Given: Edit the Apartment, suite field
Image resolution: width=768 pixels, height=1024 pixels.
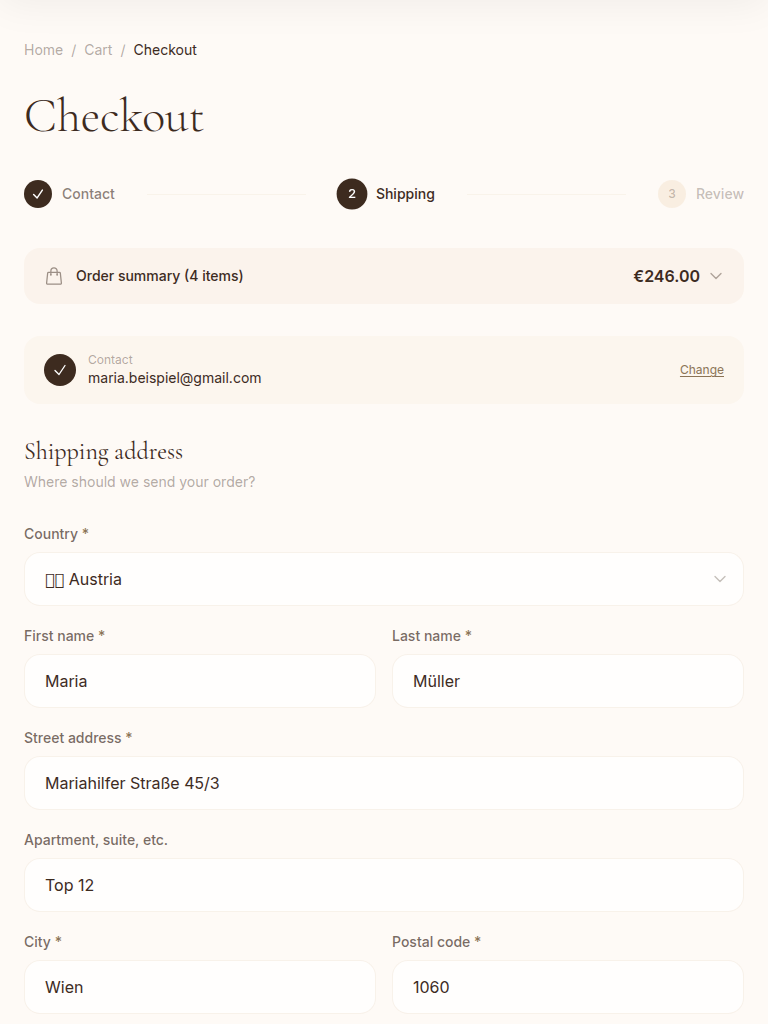Looking at the screenshot, I should click(384, 885).
